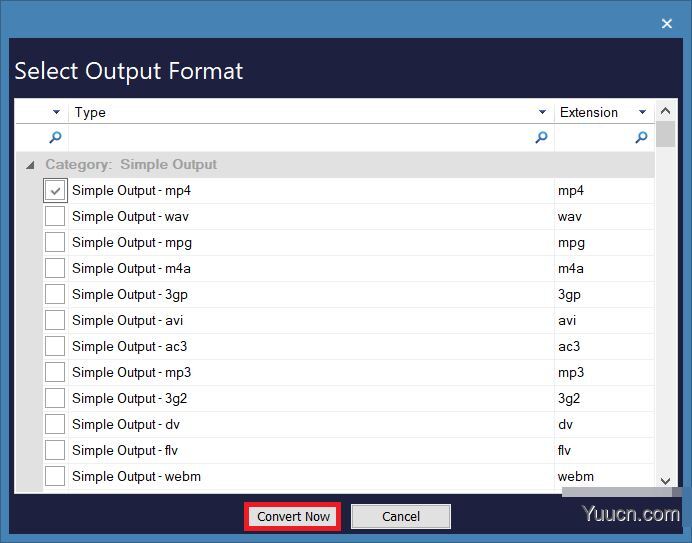The width and height of the screenshot is (692, 543).
Task: Click the 3g2 extension cell
Action: click(604, 399)
